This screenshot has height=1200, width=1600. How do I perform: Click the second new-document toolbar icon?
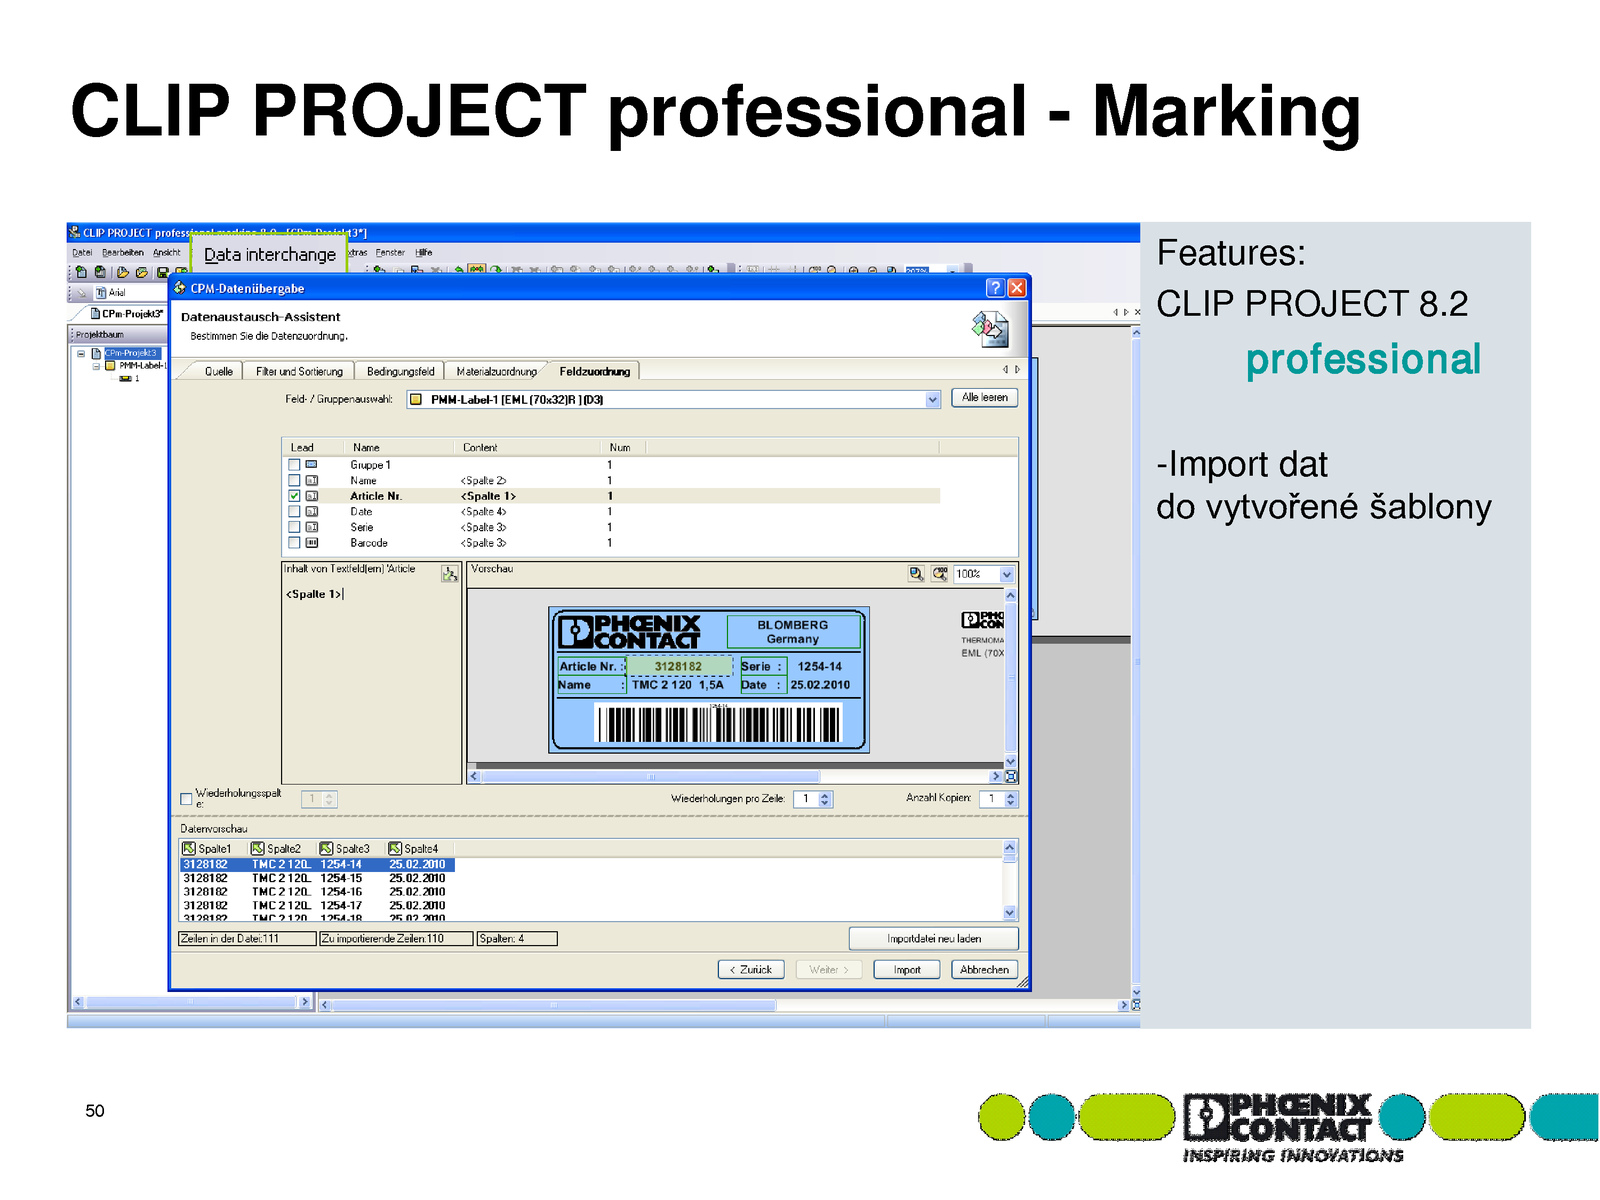pyautogui.click(x=100, y=272)
